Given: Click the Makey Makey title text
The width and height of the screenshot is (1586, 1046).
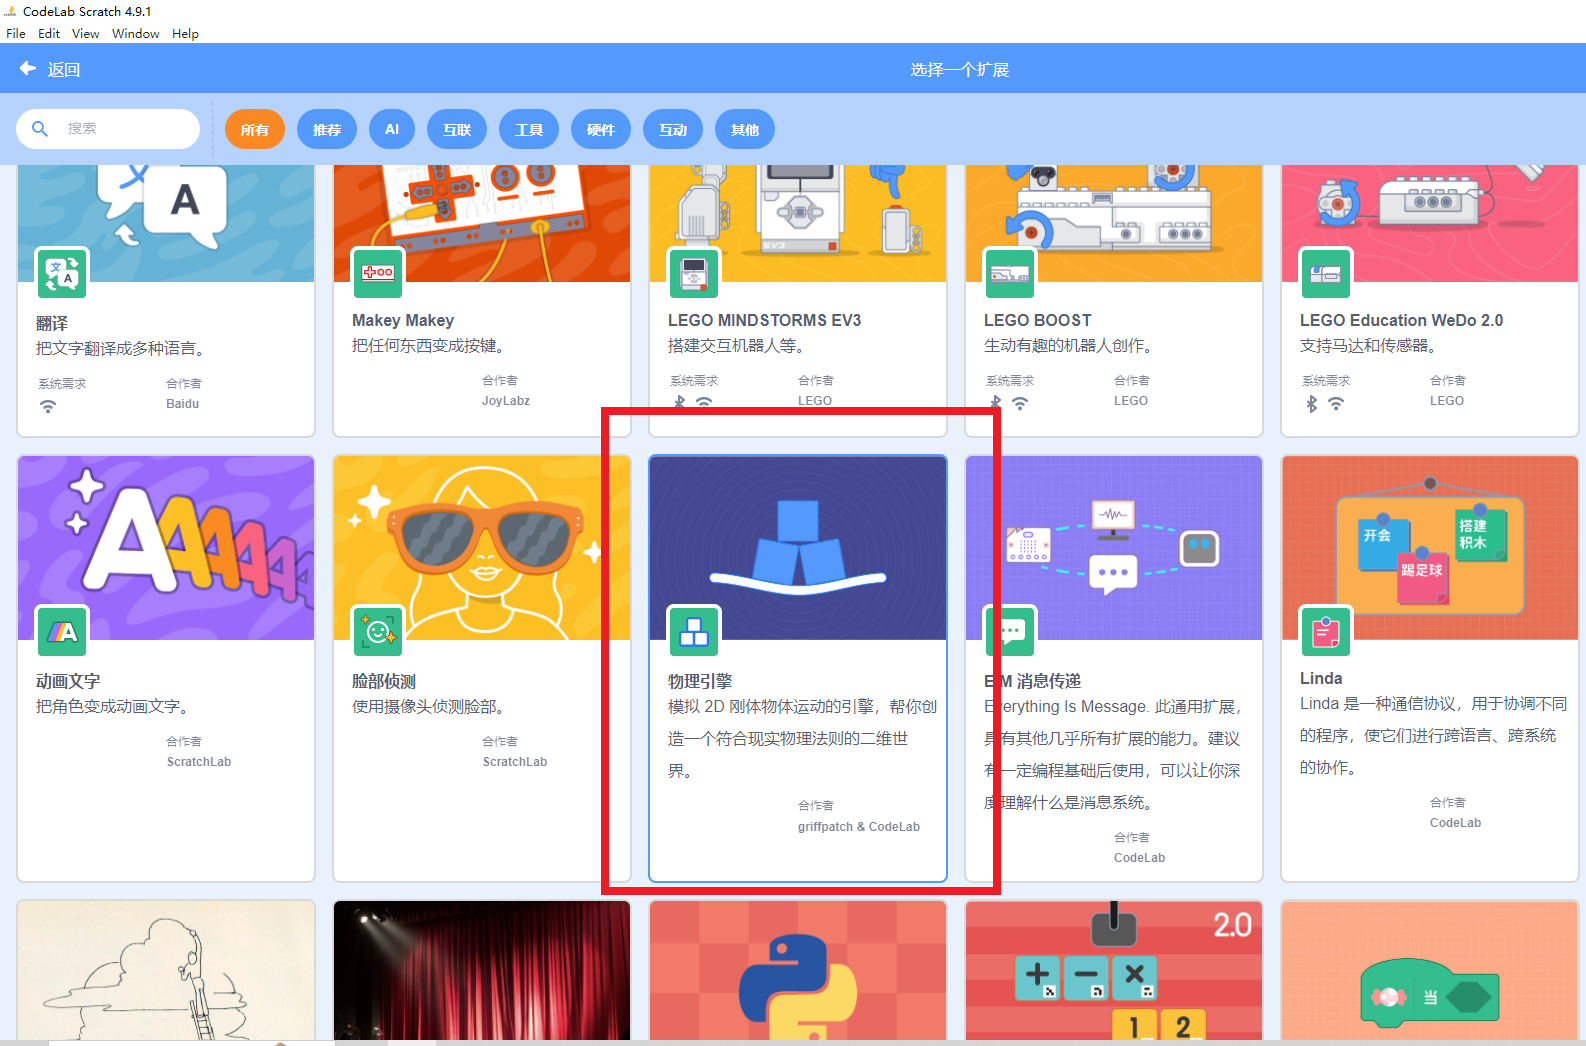Looking at the screenshot, I should (403, 320).
